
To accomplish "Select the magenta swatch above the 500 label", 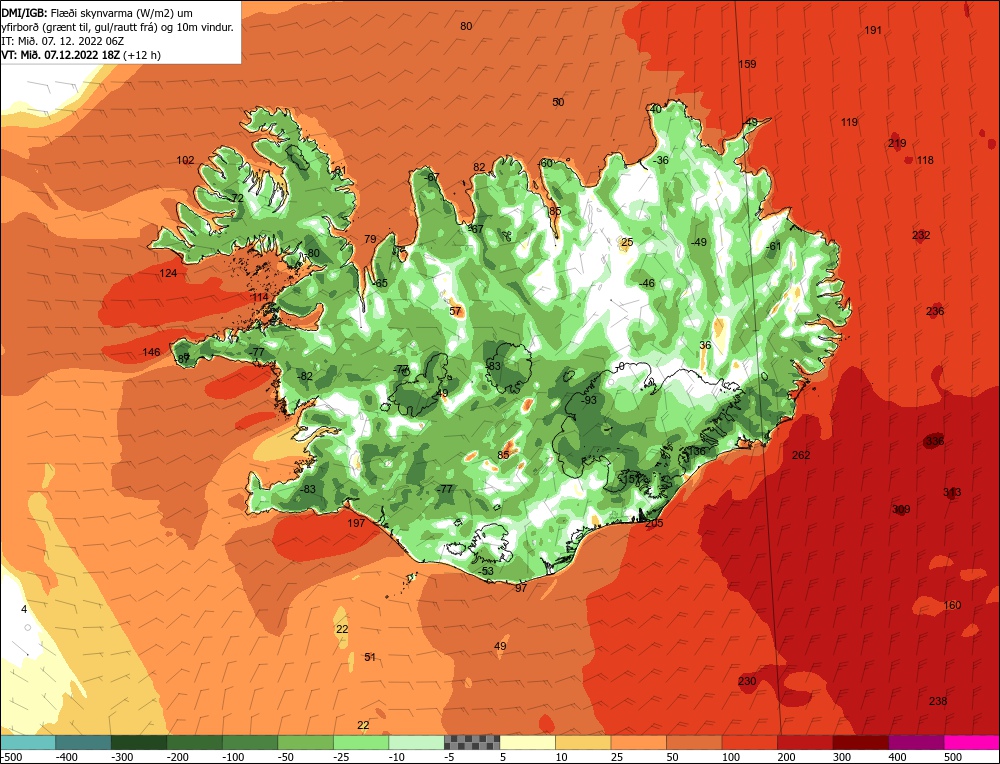I will click(x=971, y=742).
